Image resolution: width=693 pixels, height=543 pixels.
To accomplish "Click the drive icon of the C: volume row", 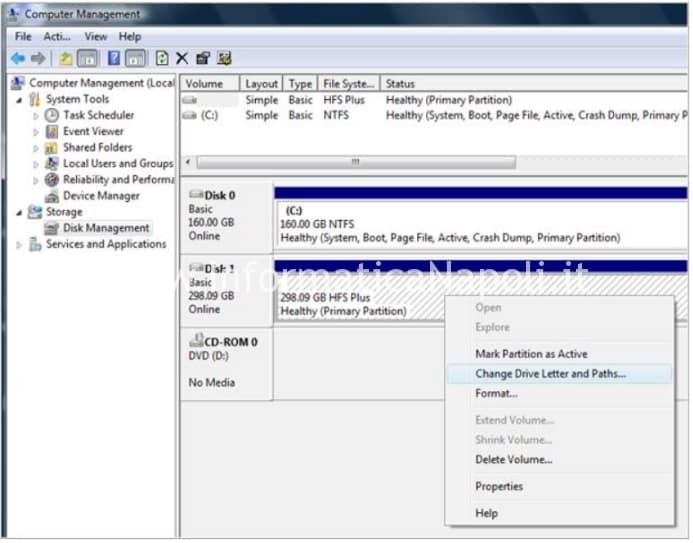I will tap(190, 116).
